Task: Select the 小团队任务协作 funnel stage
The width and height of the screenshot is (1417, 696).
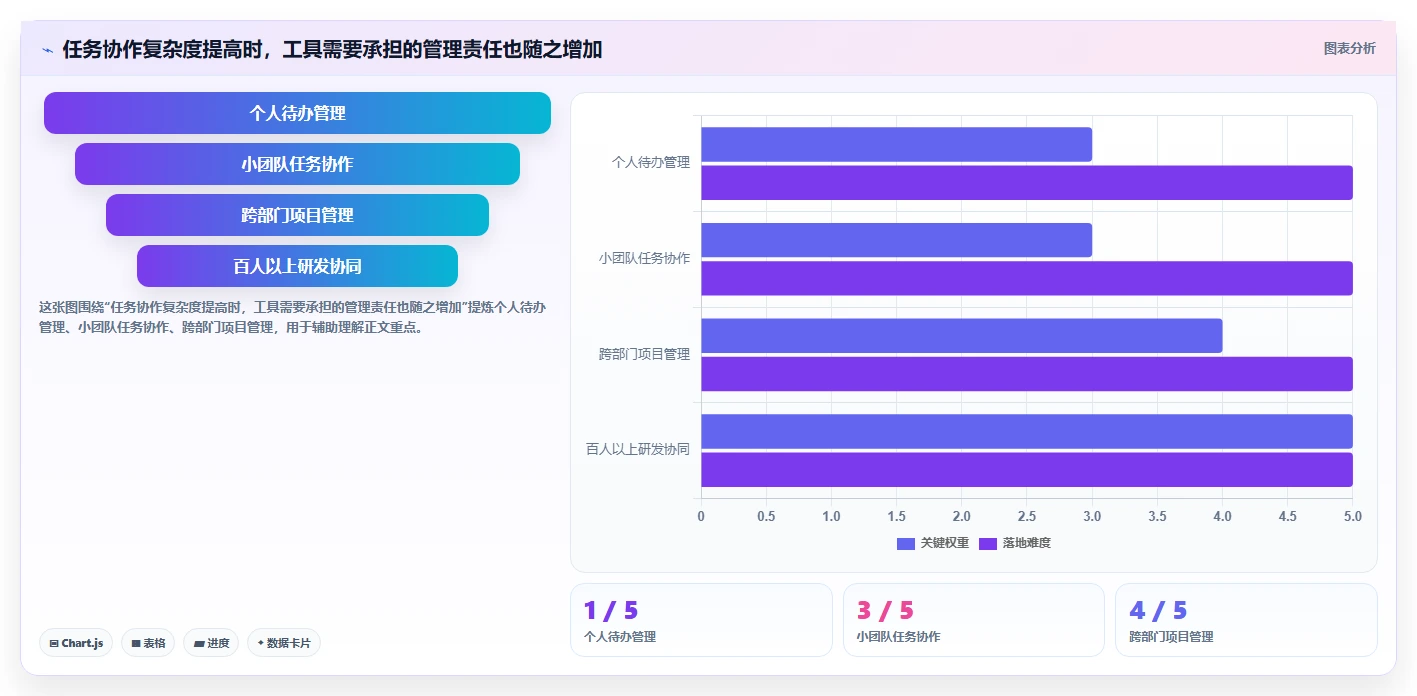Action: pyautogui.click(x=297, y=164)
